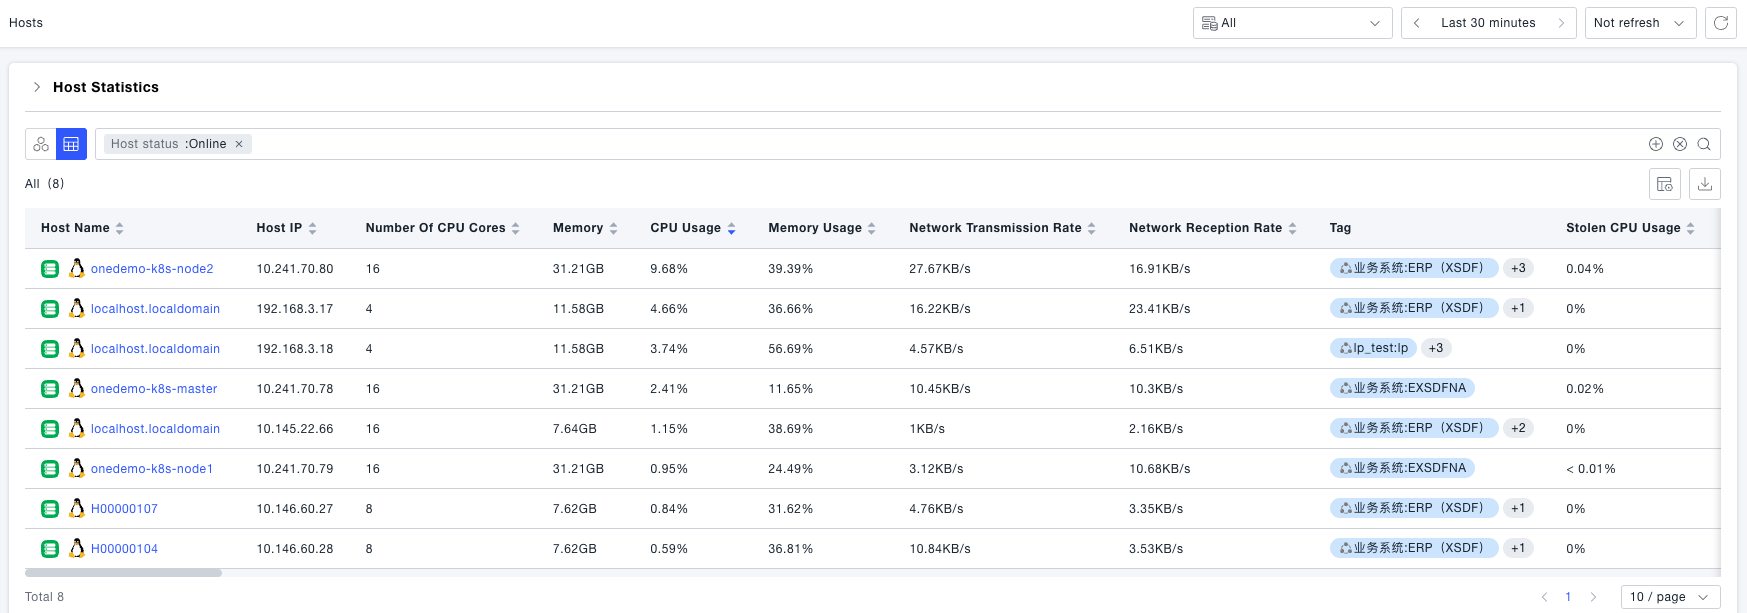Open the 10 / page size dropdown

click(1670, 597)
